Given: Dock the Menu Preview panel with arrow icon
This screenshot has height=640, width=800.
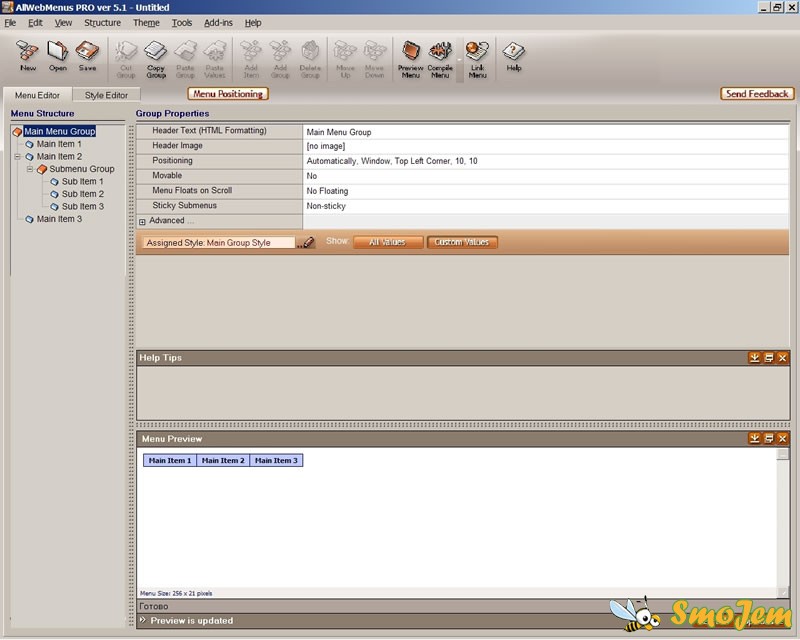Looking at the screenshot, I should pos(755,438).
